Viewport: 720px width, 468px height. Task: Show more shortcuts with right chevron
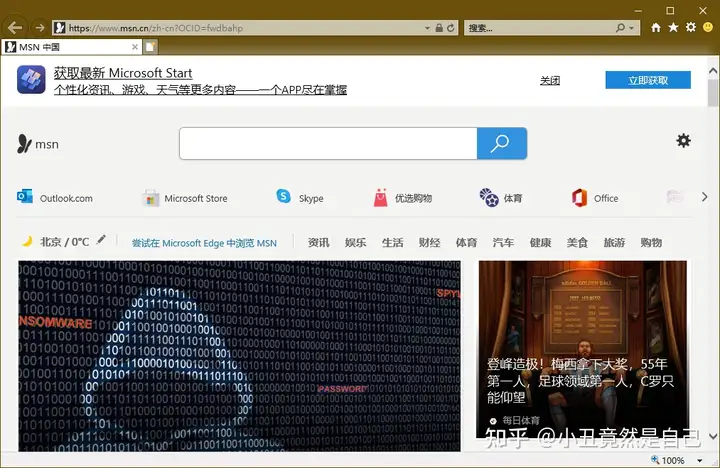704,197
